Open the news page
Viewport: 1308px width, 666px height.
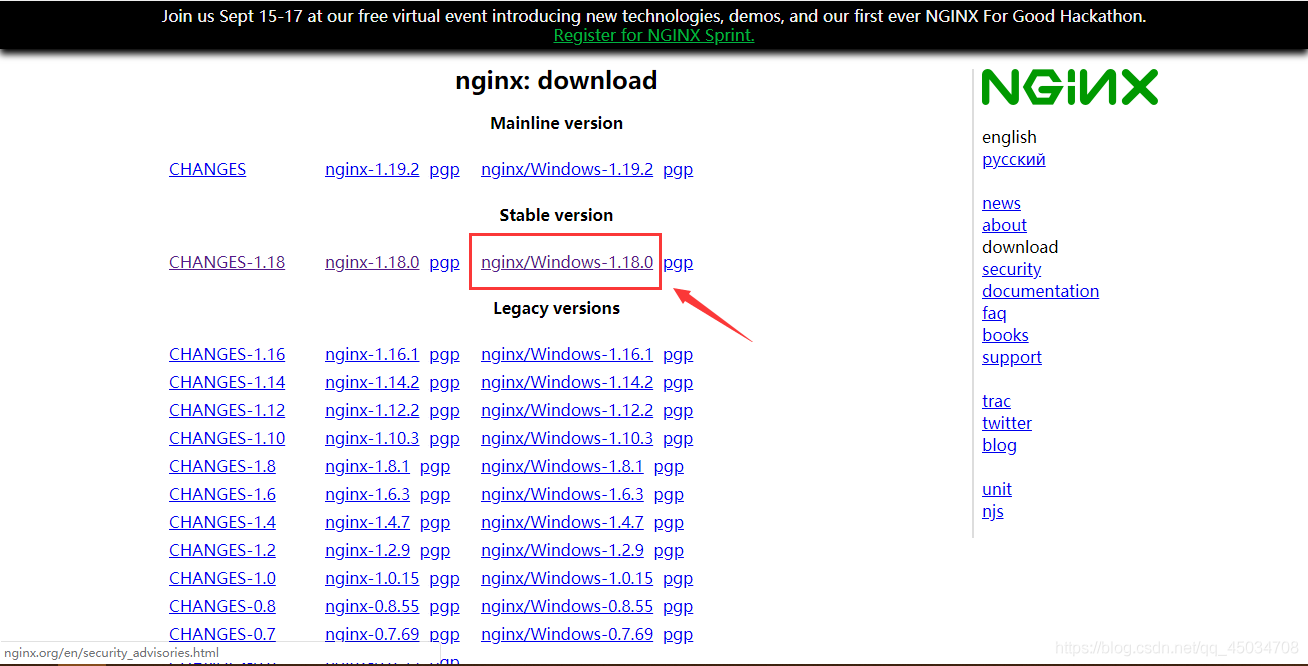click(x=1001, y=203)
